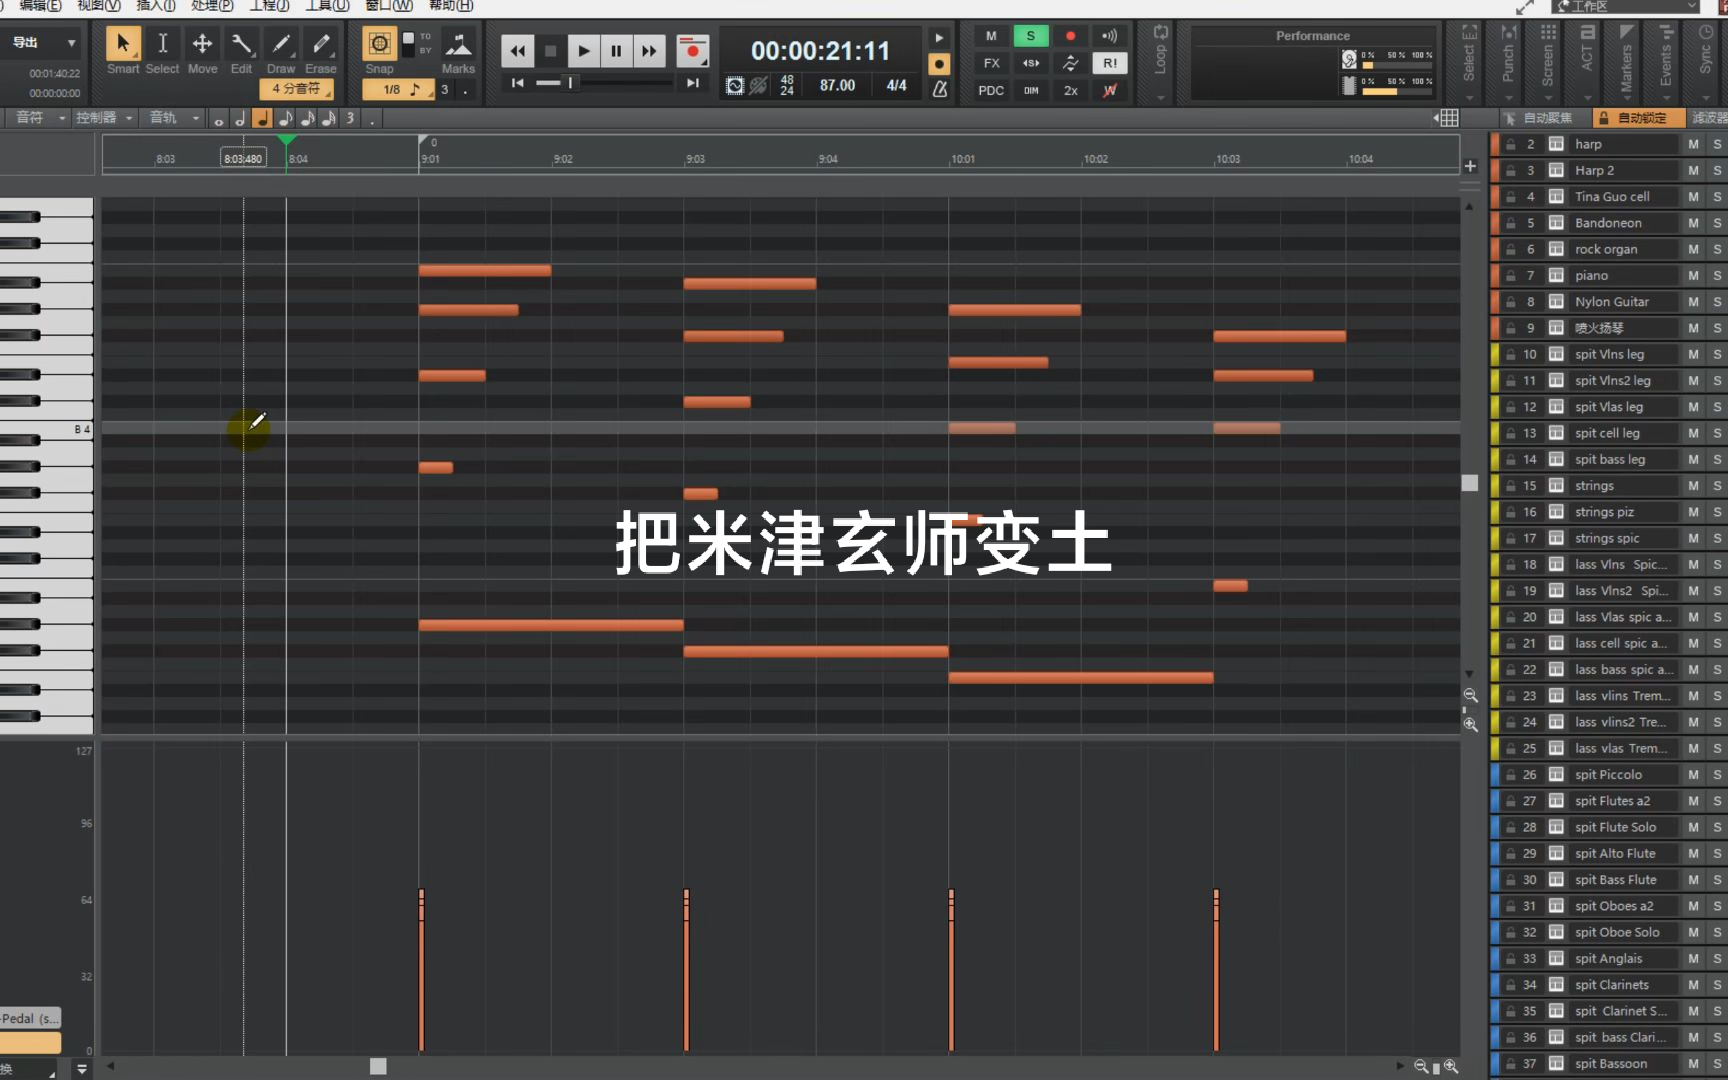
Task: Fast forward the transport
Action: [649, 51]
